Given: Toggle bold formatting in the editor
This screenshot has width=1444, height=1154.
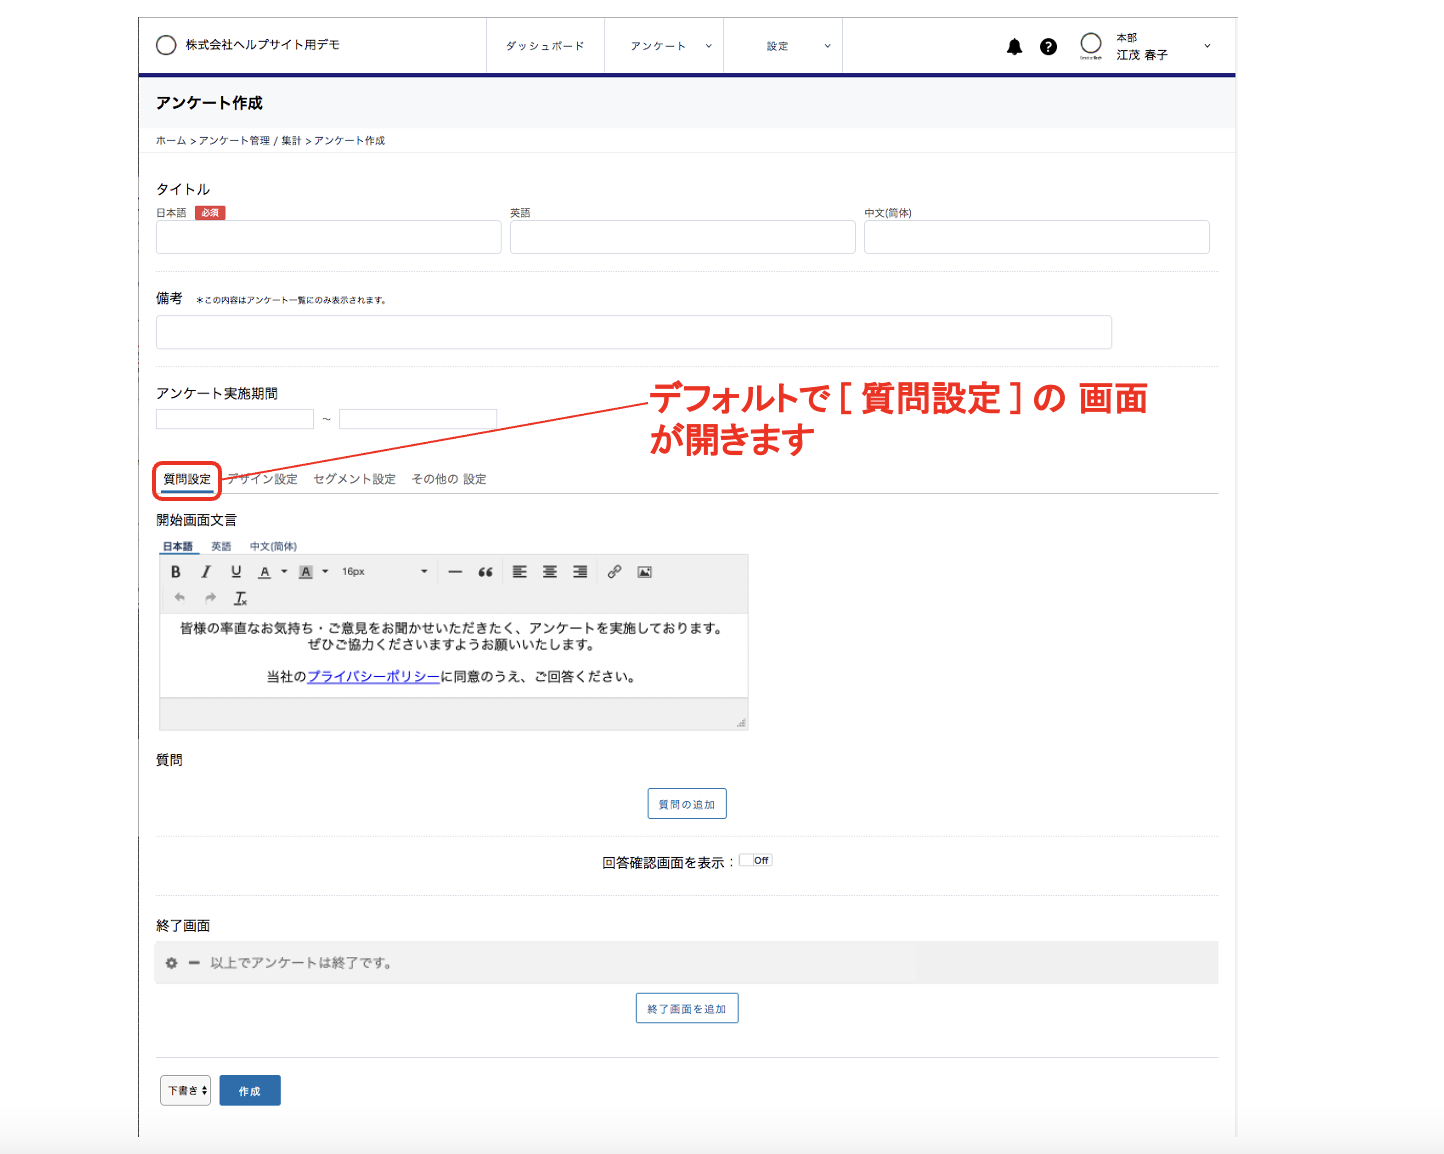Looking at the screenshot, I should [x=176, y=572].
